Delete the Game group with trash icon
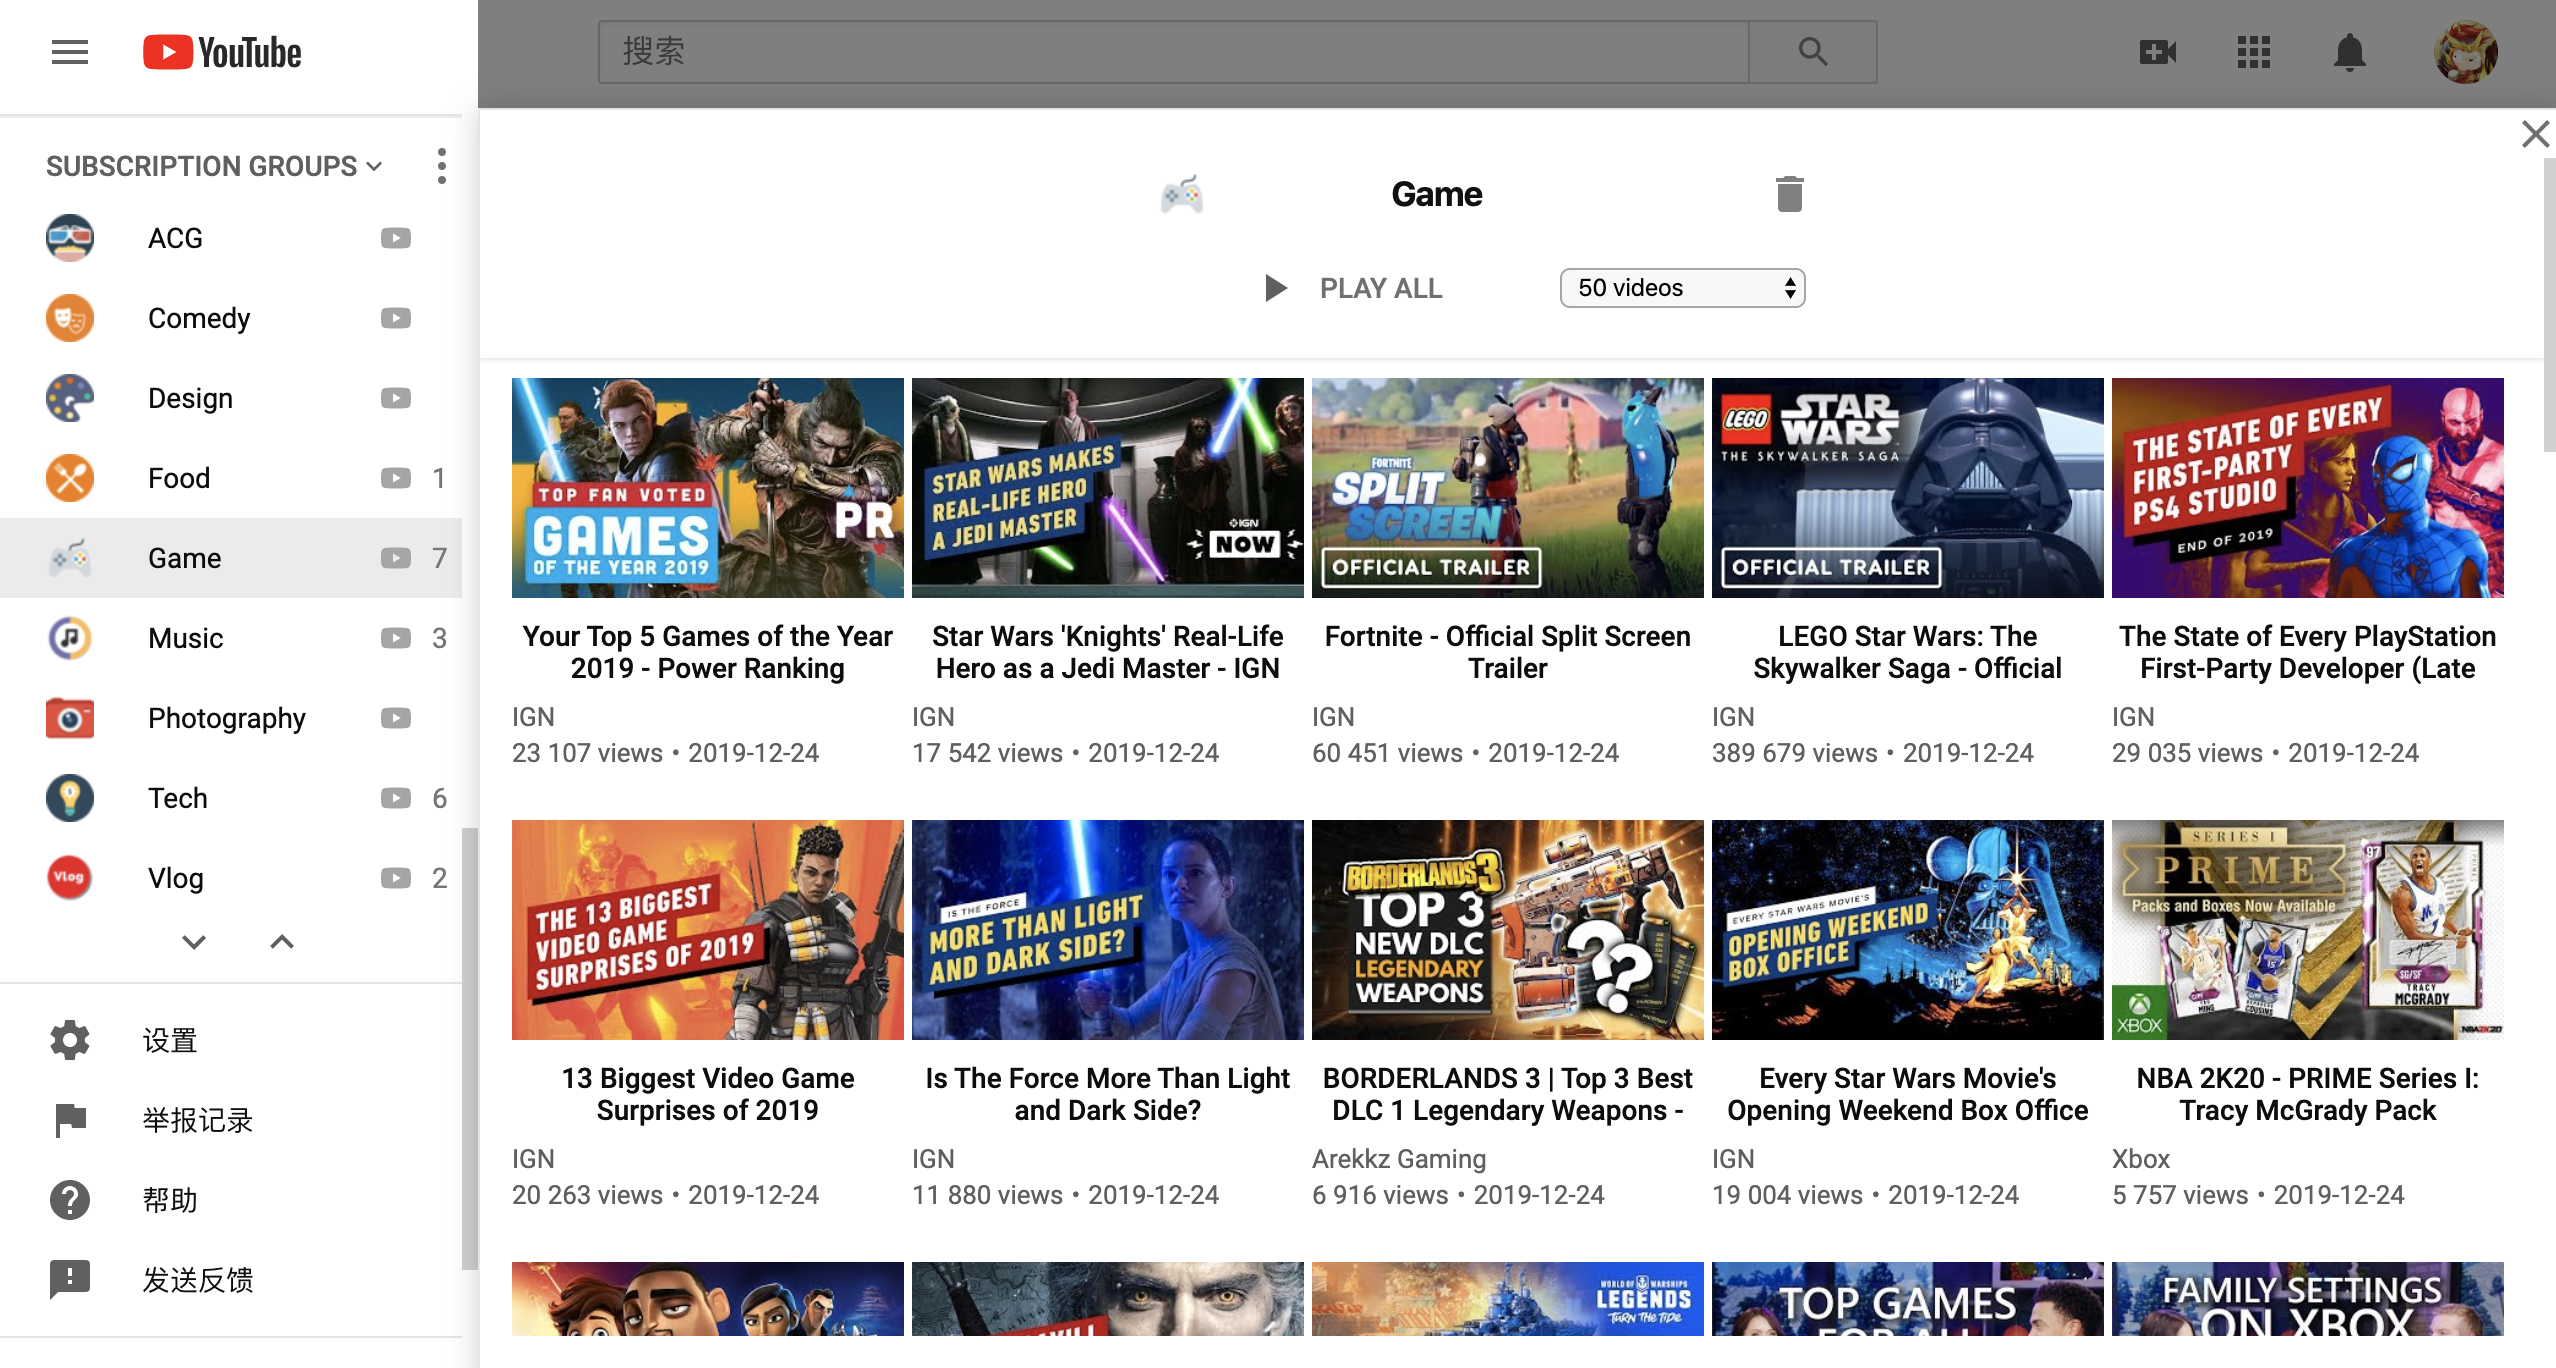Image resolution: width=2556 pixels, height=1368 pixels. (x=1790, y=194)
